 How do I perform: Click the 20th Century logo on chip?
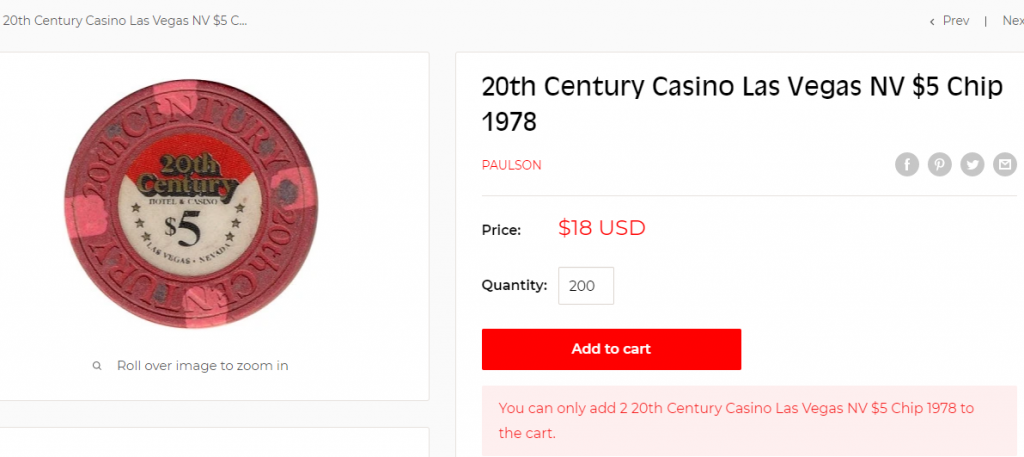[x=183, y=175]
